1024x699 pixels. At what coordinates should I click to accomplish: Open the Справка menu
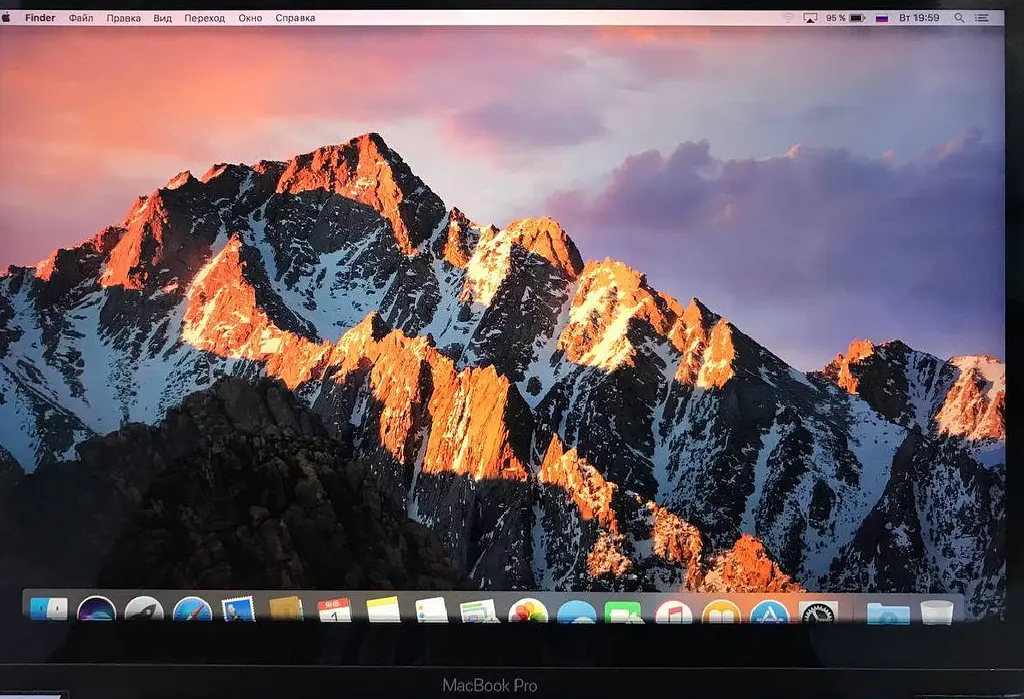(295, 18)
